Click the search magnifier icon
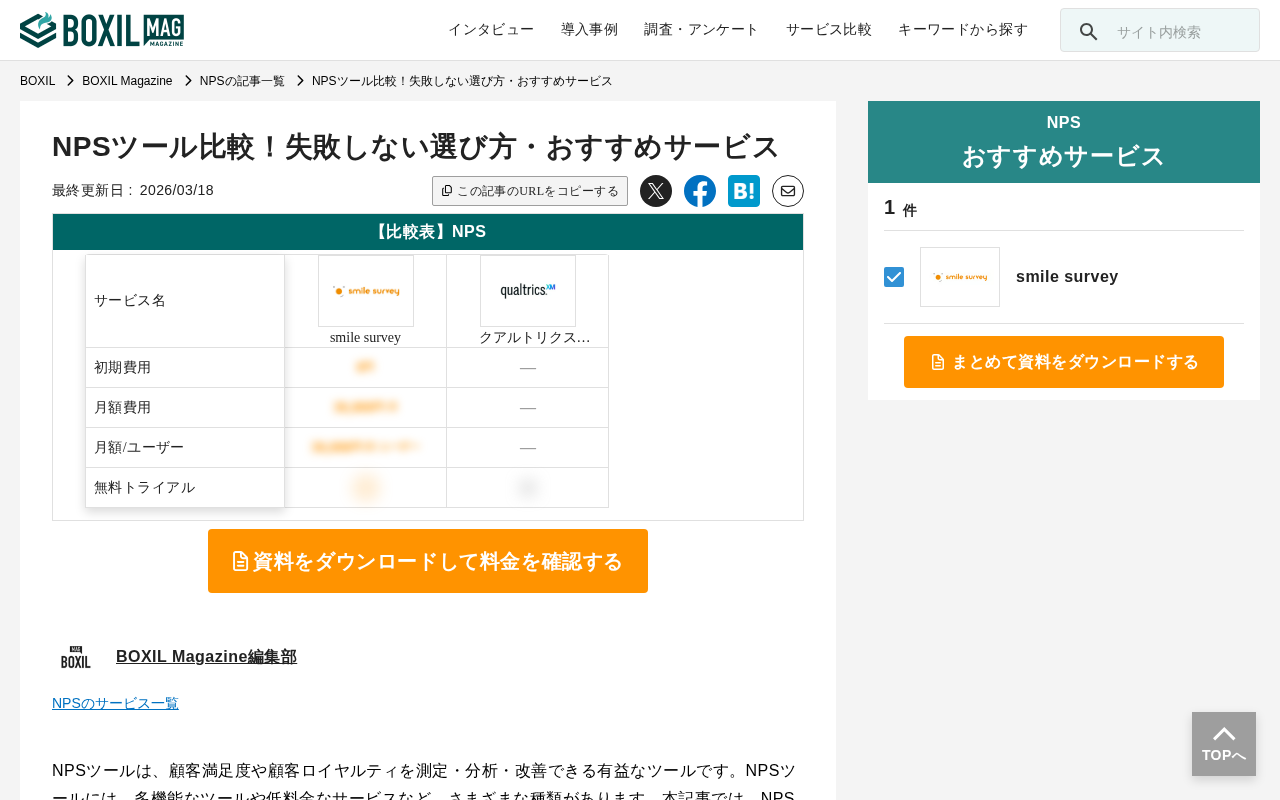Image resolution: width=1280 pixels, height=800 pixels. point(1088,31)
